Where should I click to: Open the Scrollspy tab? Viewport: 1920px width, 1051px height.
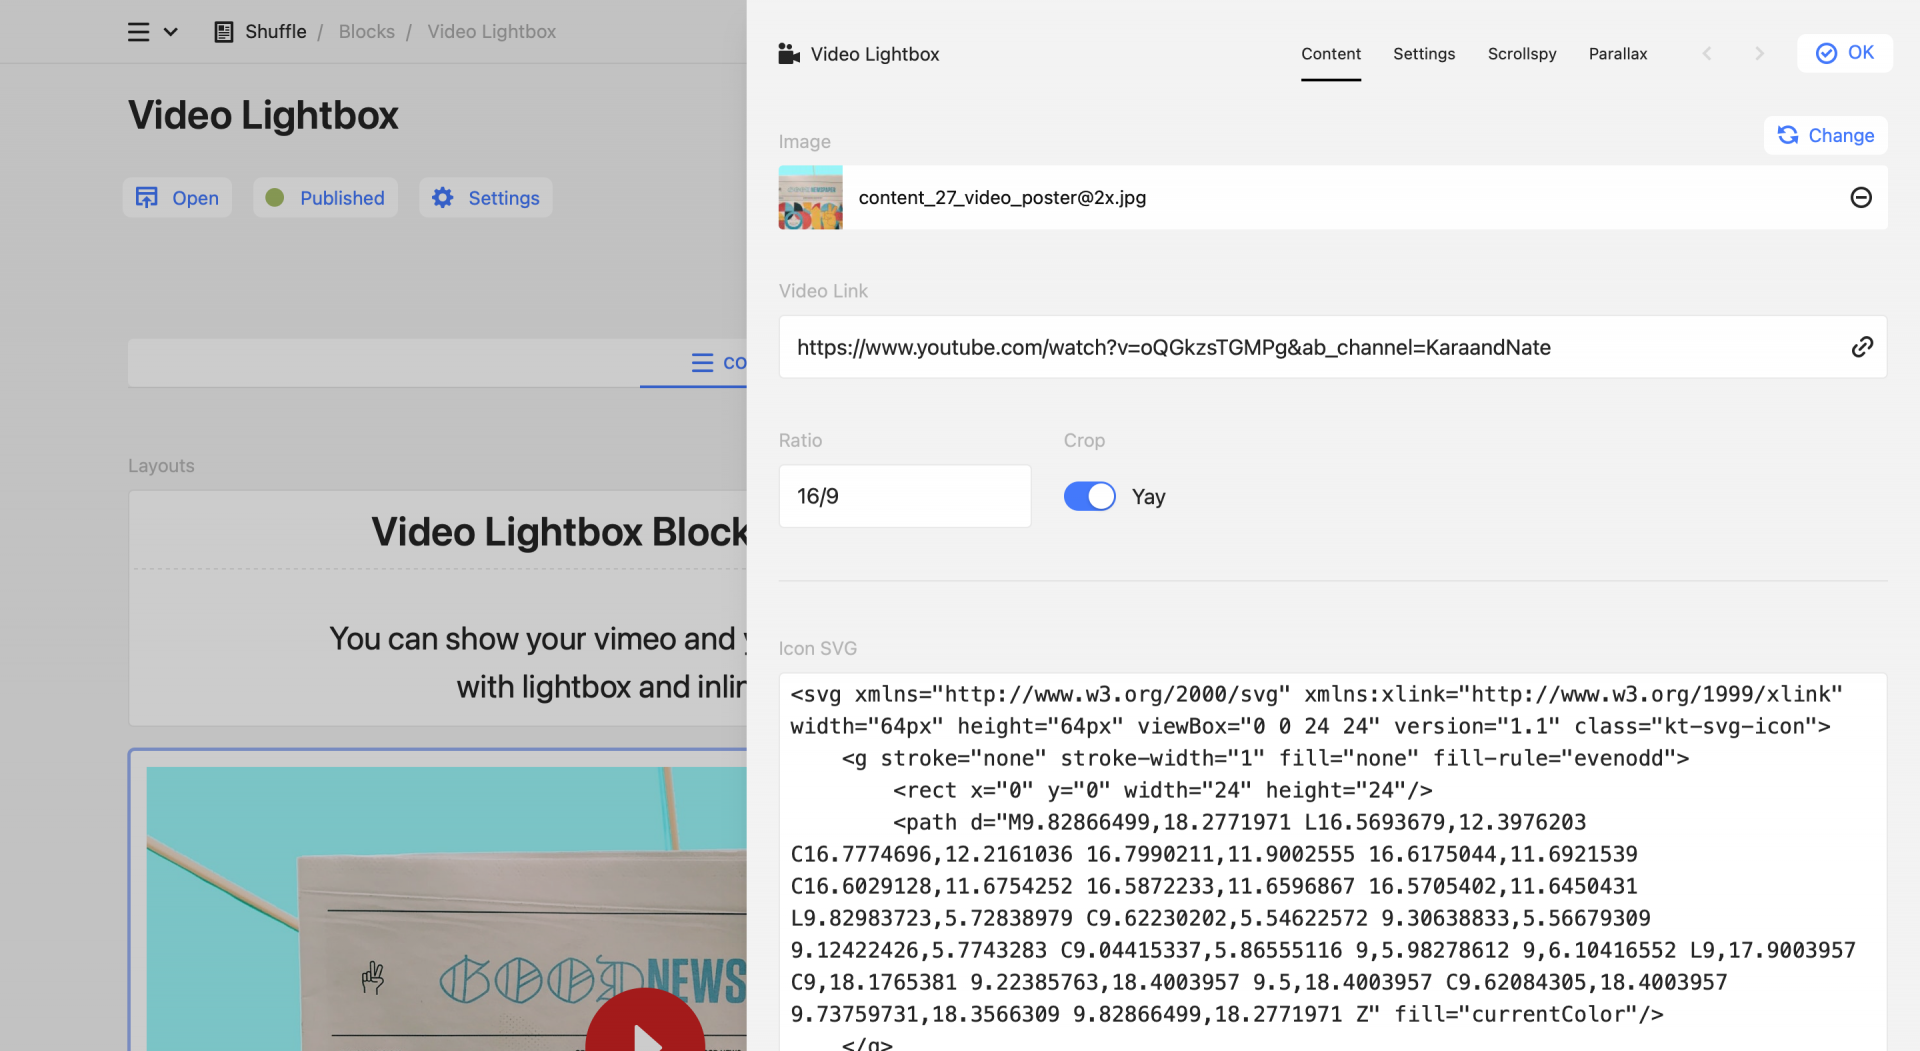(x=1521, y=54)
